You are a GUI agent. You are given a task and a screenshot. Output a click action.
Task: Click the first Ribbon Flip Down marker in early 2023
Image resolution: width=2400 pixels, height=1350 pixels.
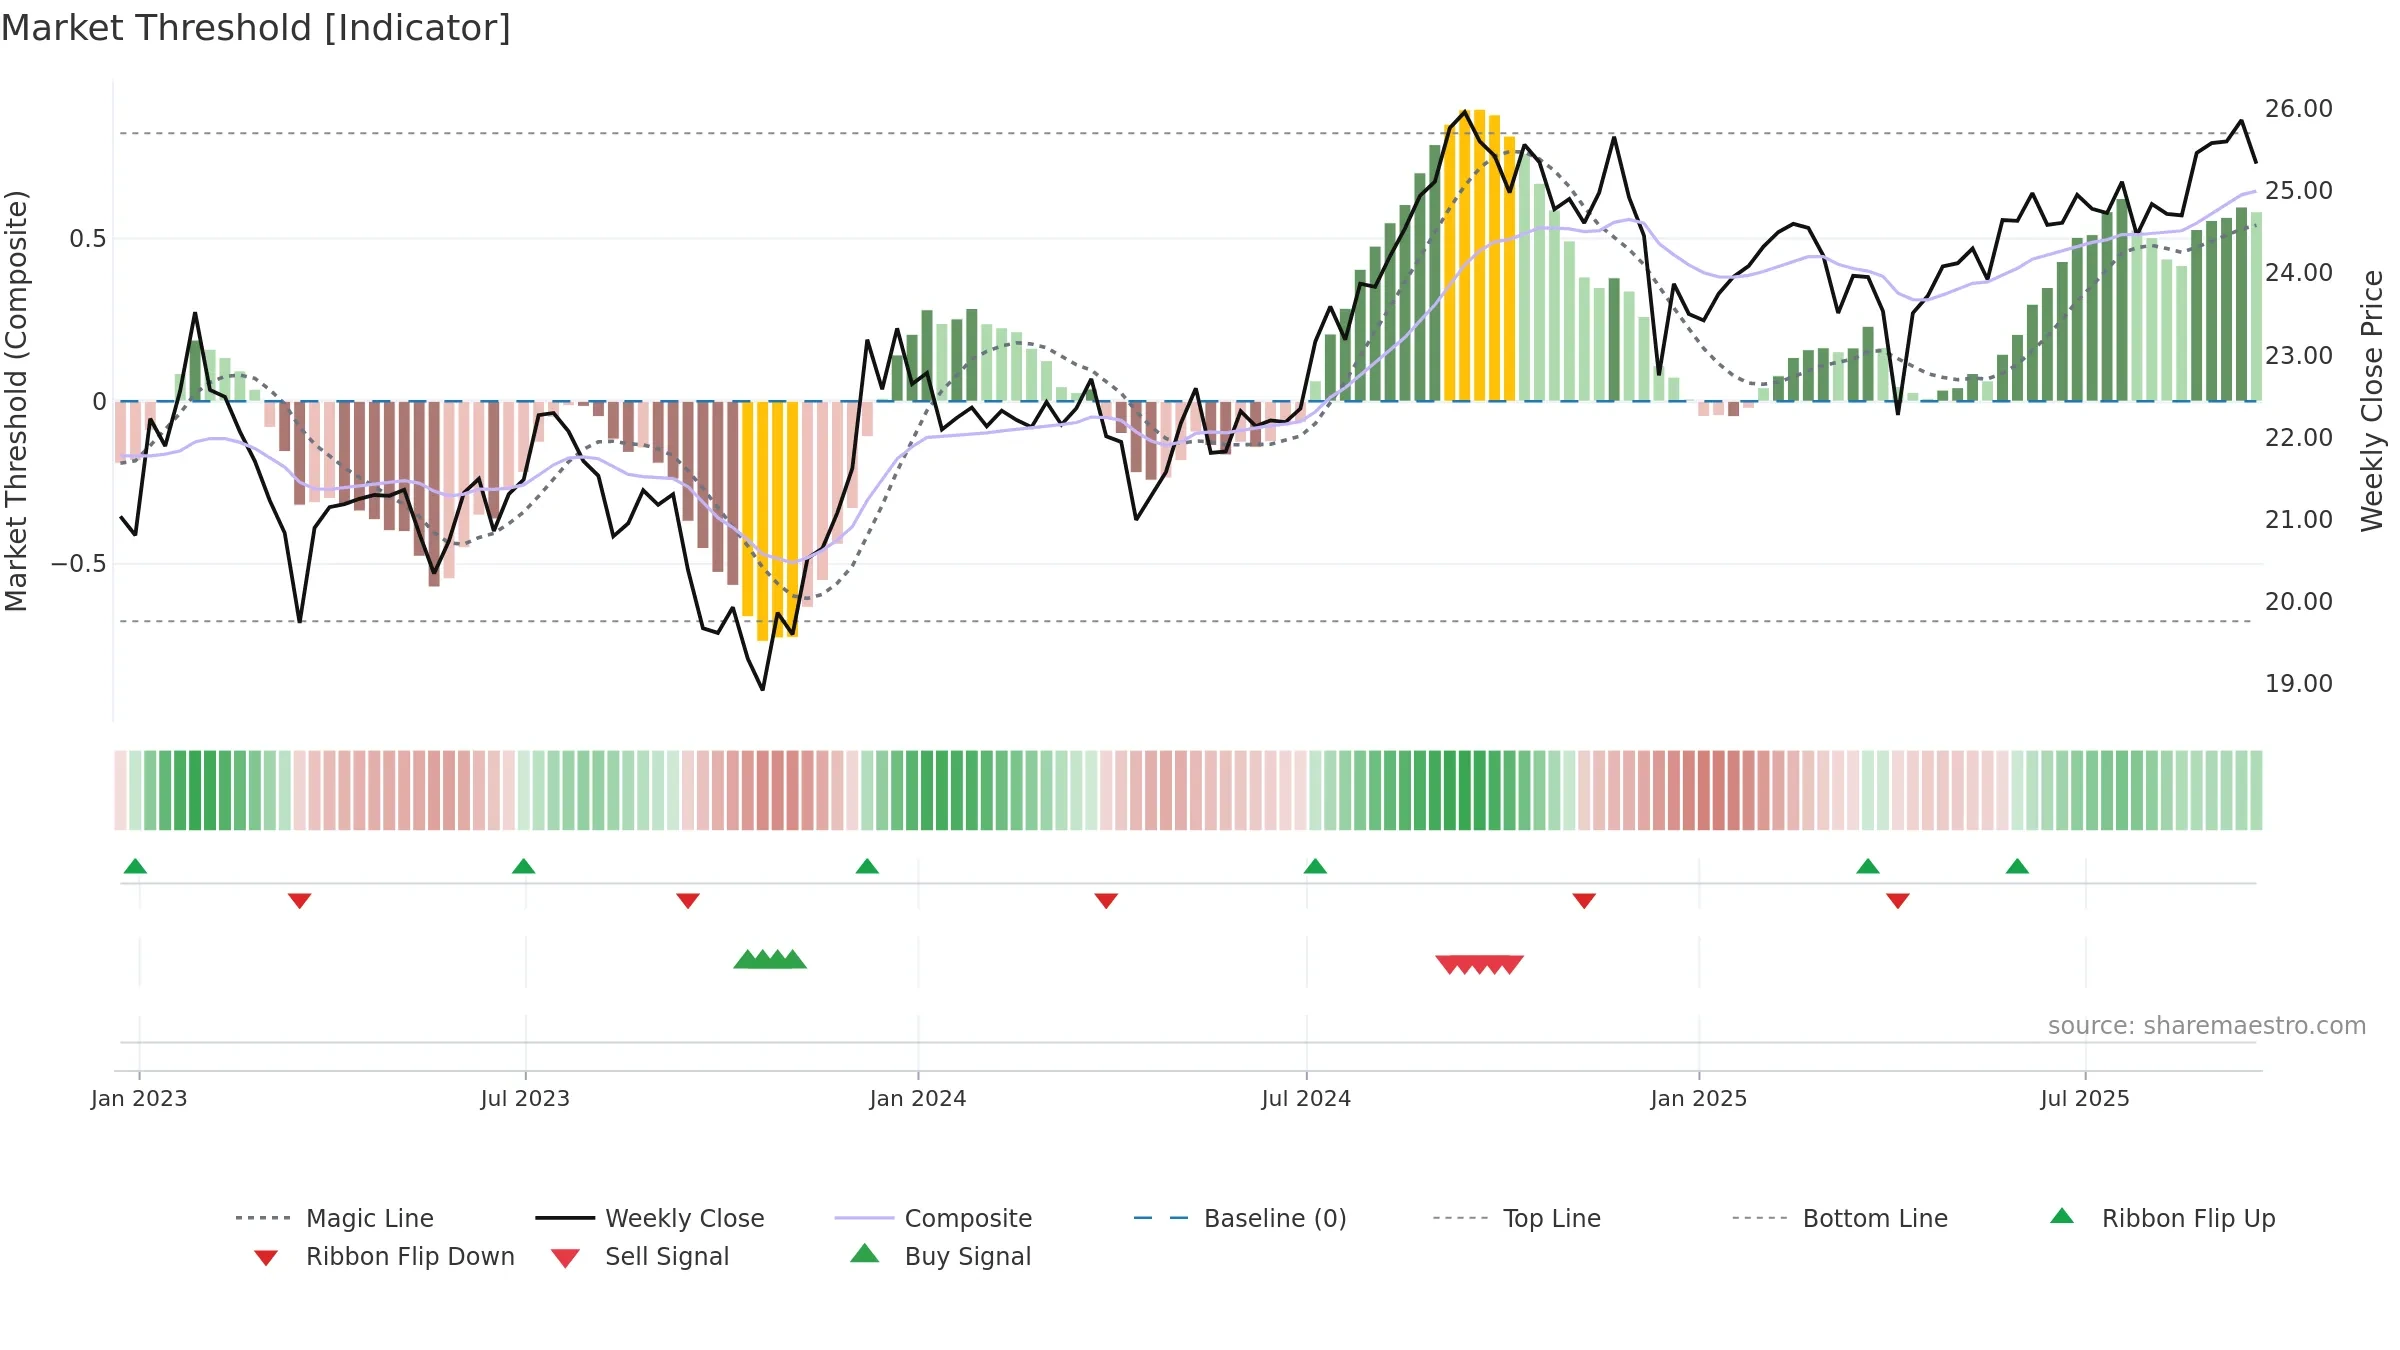pyautogui.click(x=299, y=901)
